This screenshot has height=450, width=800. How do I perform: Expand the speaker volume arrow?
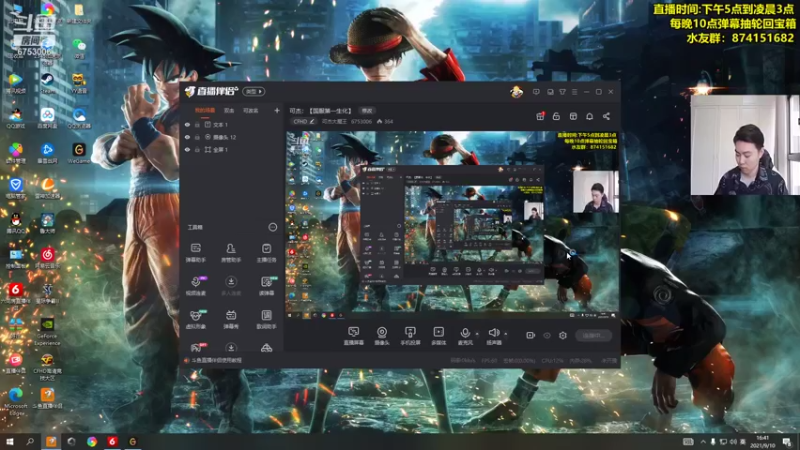point(506,334)
